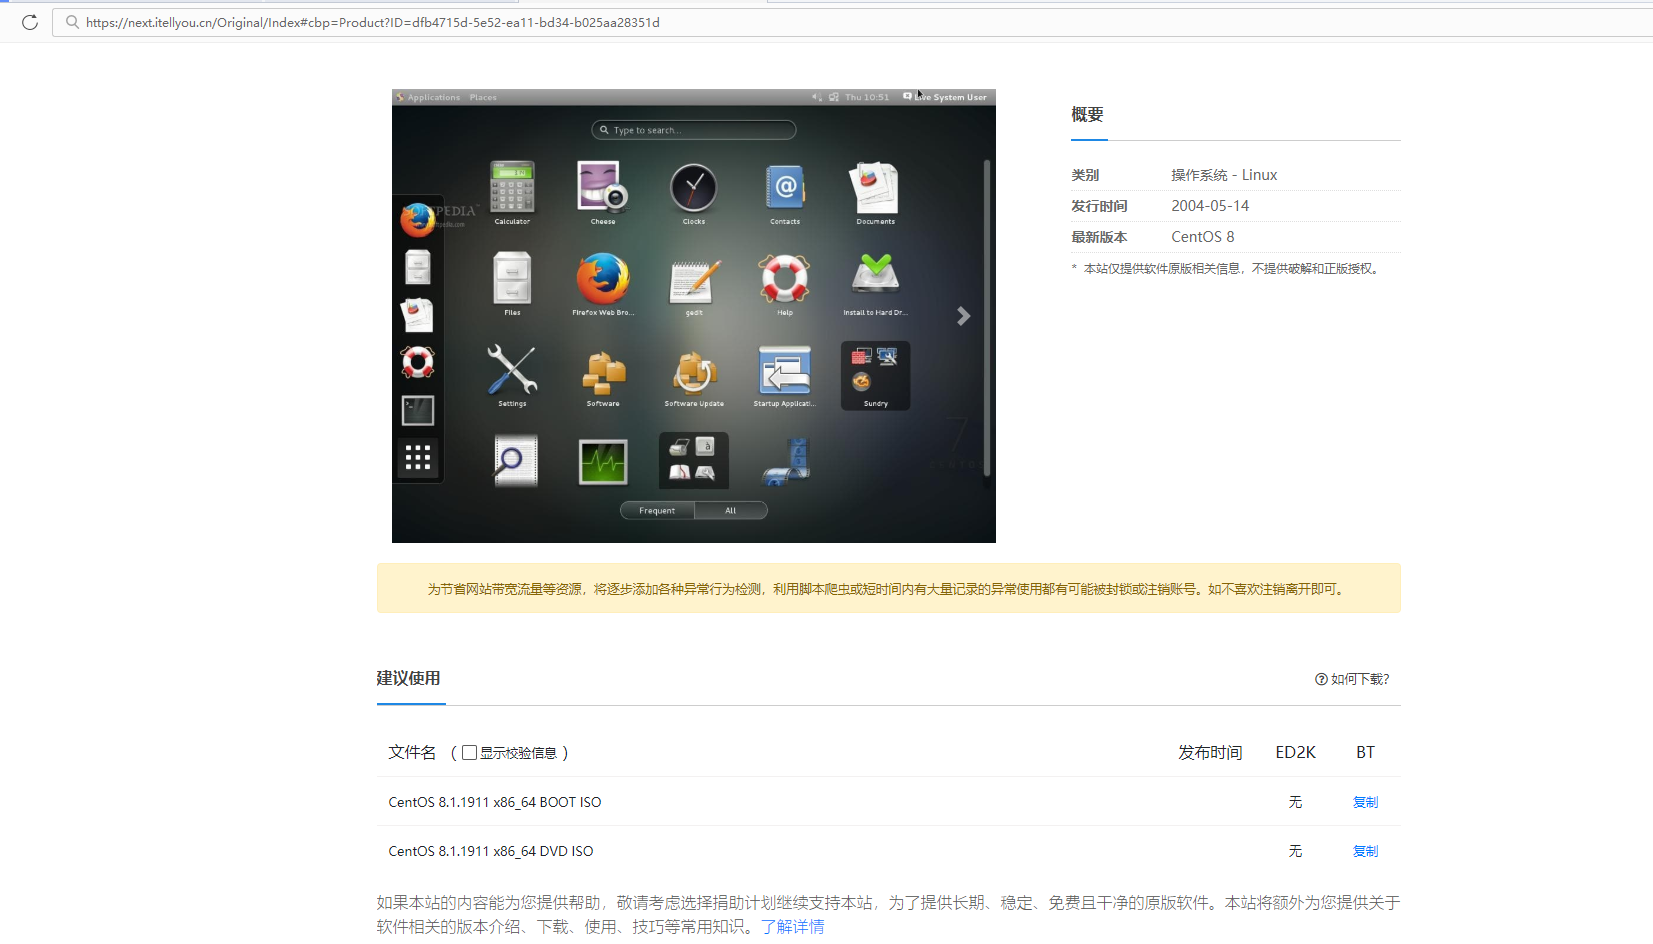This screenshot has height=944, width=1653.
Task: Select Install to Hard Drive
Action: pos(874,283)
